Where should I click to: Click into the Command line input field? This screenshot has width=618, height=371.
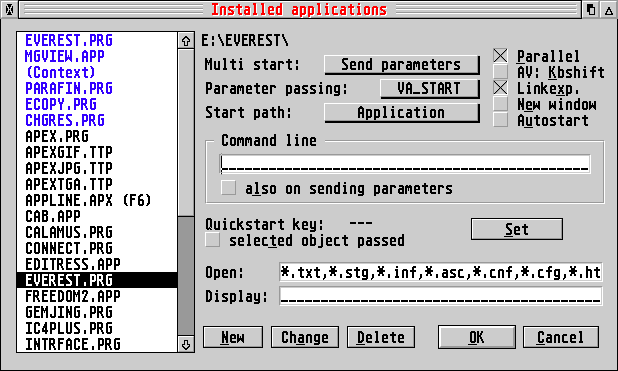(405, 164)
